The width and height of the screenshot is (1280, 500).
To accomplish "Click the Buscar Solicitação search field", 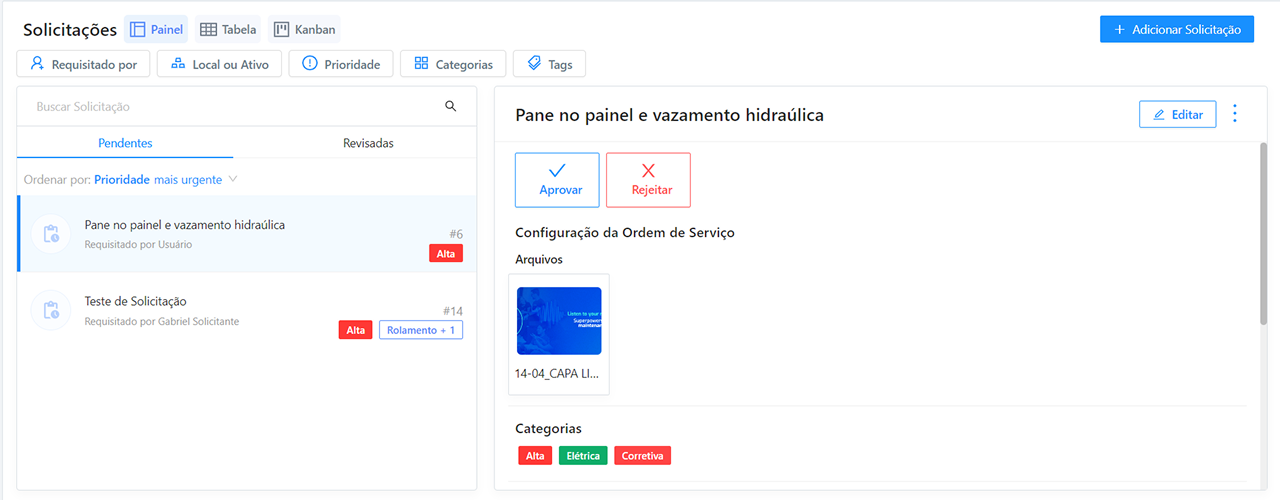I will click(235, 106).
